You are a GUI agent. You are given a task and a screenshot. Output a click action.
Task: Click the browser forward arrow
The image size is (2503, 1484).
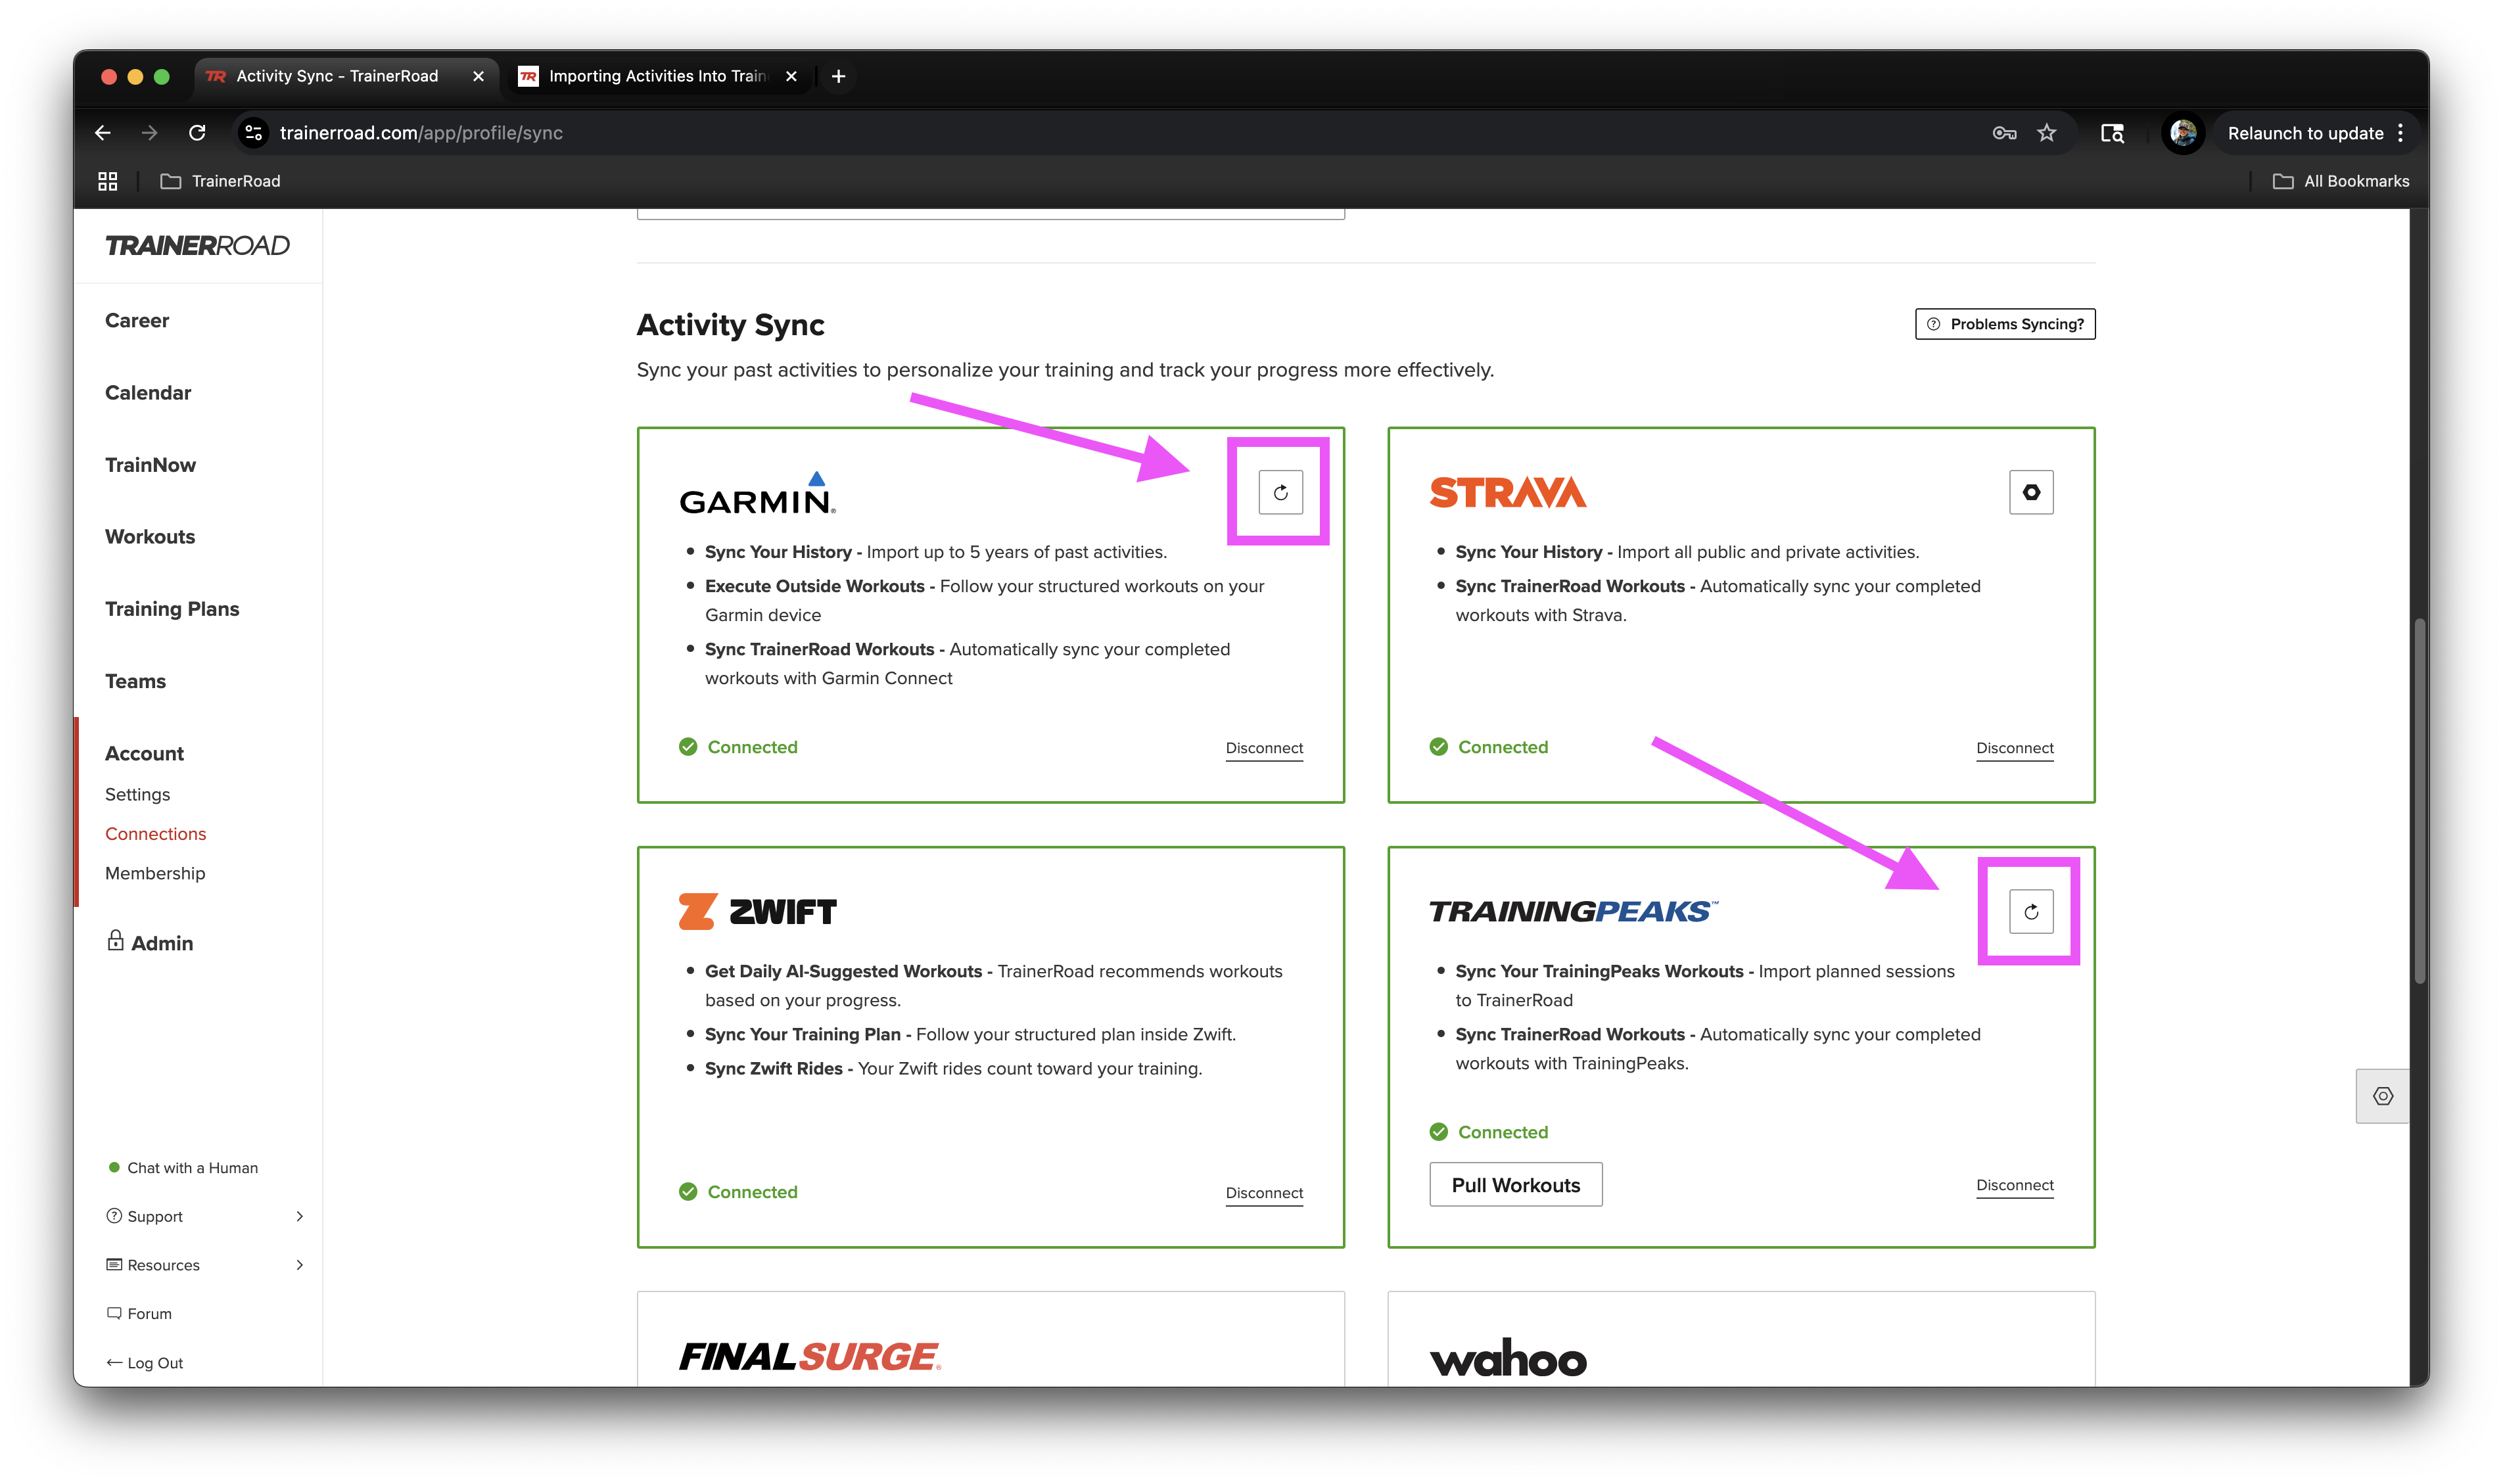point(150,133)
